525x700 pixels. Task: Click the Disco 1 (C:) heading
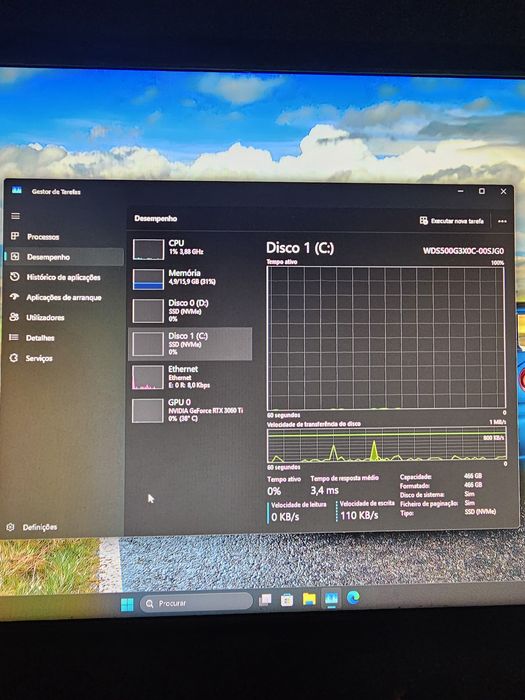point(300,248)
